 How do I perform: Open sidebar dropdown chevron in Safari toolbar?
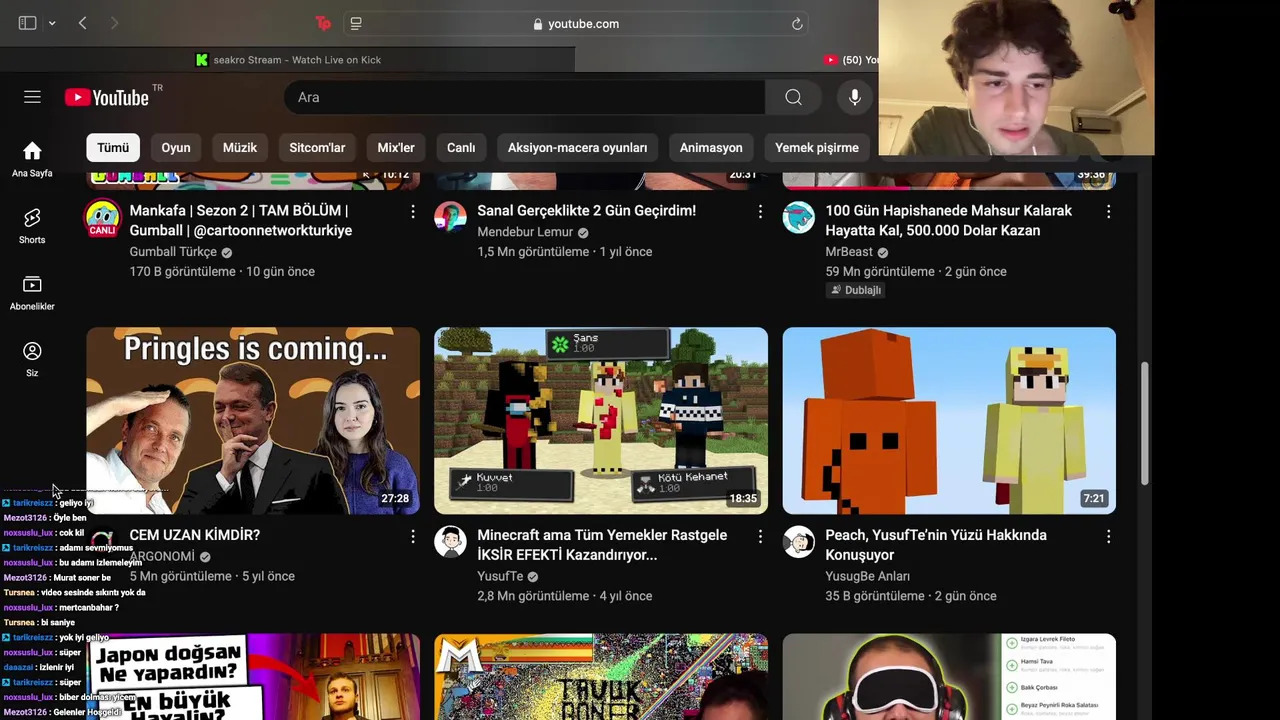coord(52,23)
